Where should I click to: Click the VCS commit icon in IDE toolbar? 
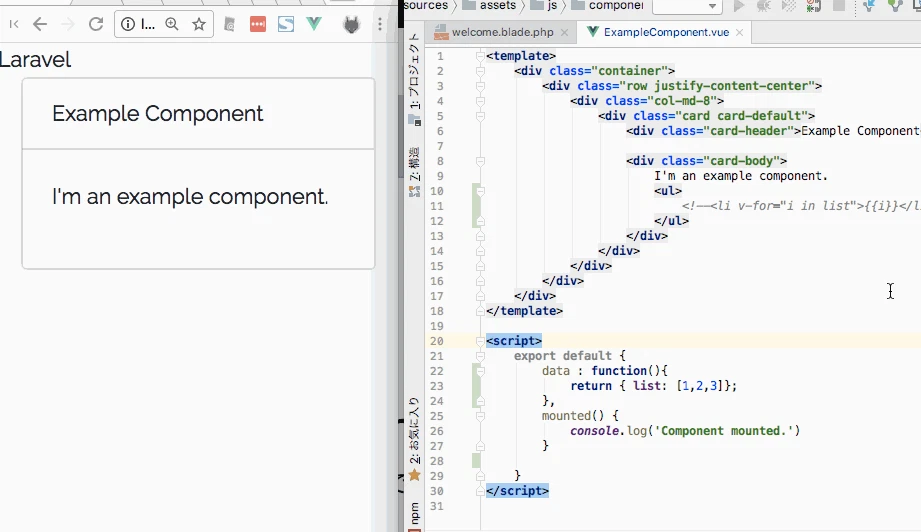pyautogui.click(x=895, y=6)
